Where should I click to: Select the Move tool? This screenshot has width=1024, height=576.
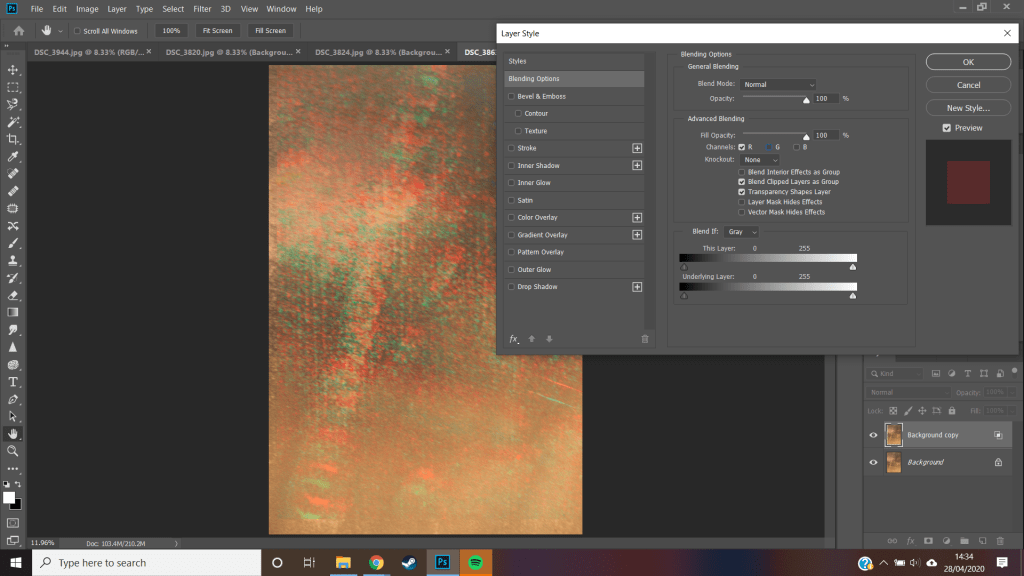coord(13,70)
